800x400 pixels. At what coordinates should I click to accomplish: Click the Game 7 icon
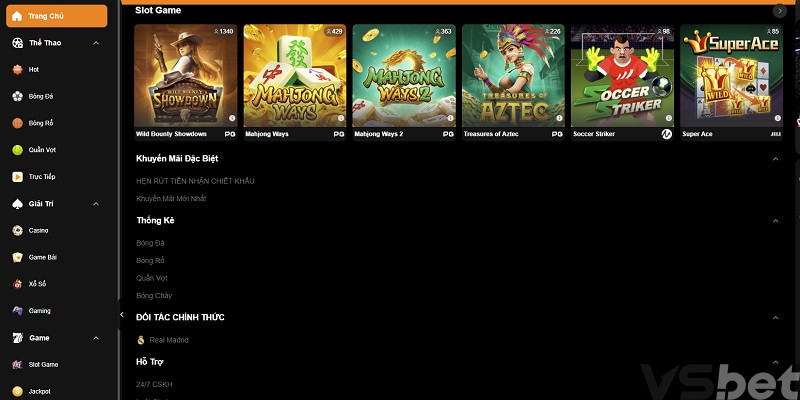[x=17, y=338]
